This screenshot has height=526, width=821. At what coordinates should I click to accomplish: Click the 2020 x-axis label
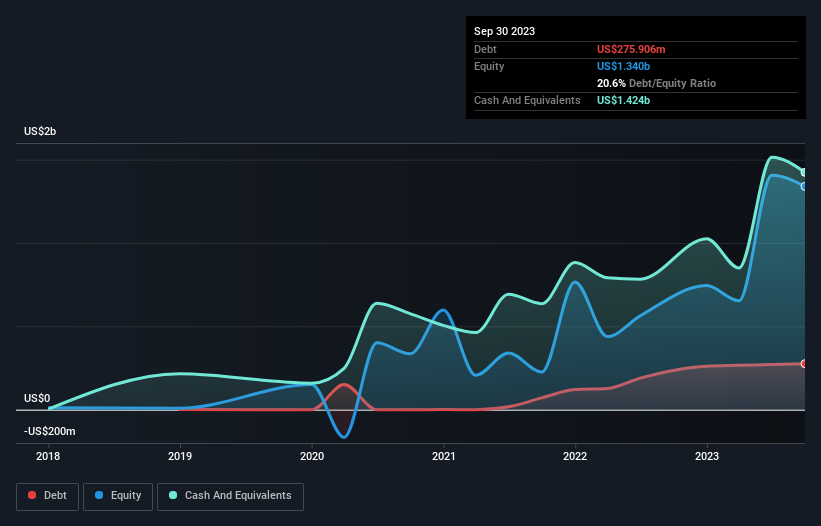pyautogui.click(x=312, y=456)
